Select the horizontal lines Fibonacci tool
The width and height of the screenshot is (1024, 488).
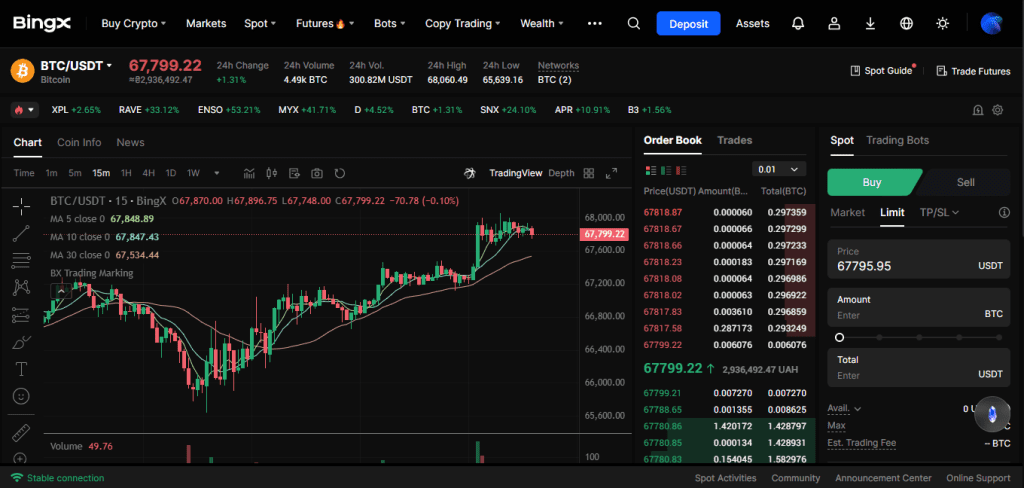pos(21,260)
